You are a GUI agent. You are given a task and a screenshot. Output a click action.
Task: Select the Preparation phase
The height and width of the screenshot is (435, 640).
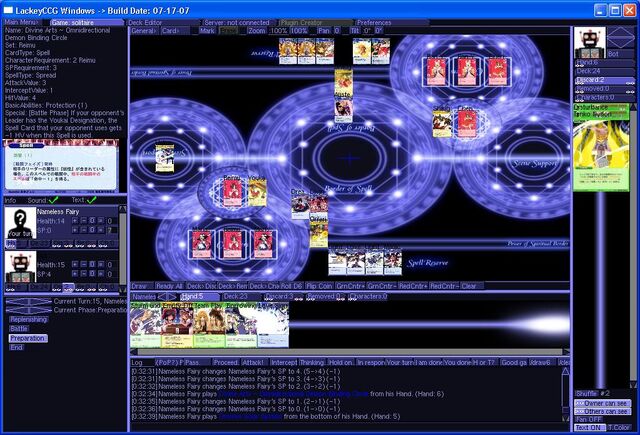(x=28, y=338)
